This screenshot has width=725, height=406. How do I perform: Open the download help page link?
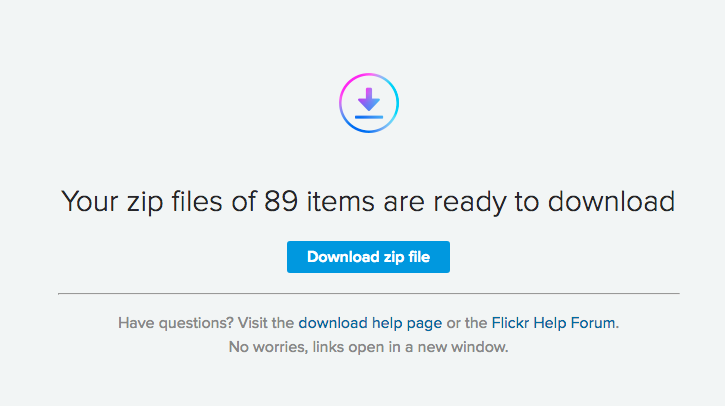(370, 323)
